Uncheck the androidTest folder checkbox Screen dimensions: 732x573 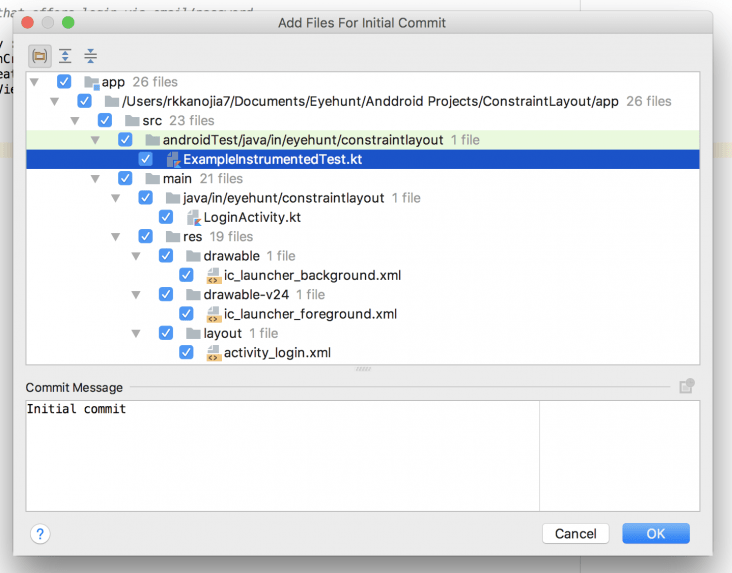point(125,140)
